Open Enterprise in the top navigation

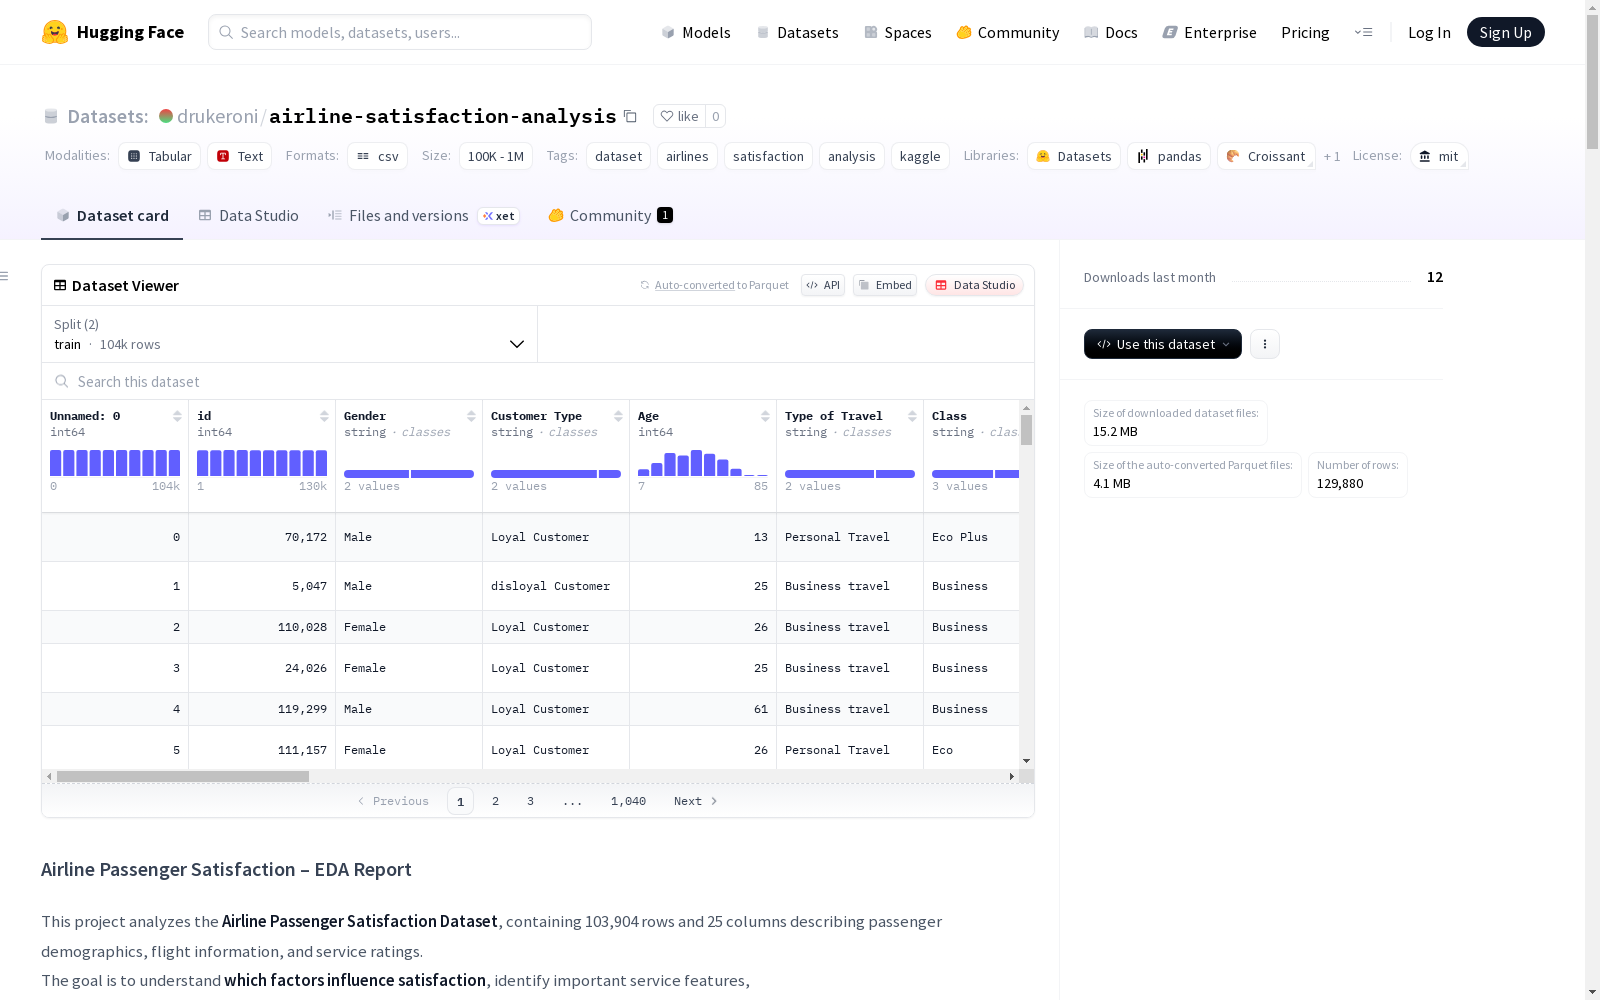[x=1210, y=32]
